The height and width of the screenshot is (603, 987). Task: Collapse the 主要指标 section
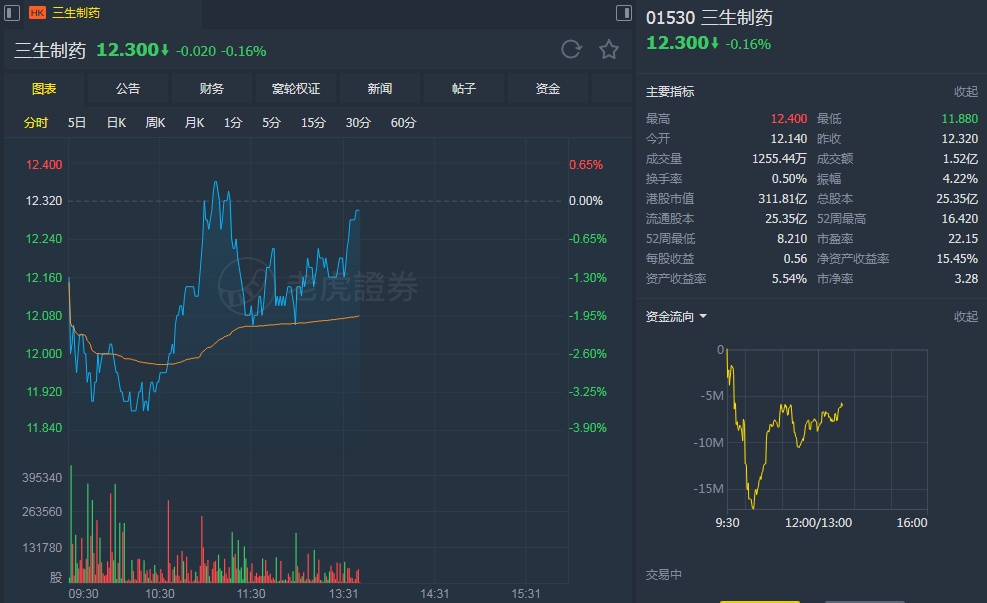click(965, 92)
